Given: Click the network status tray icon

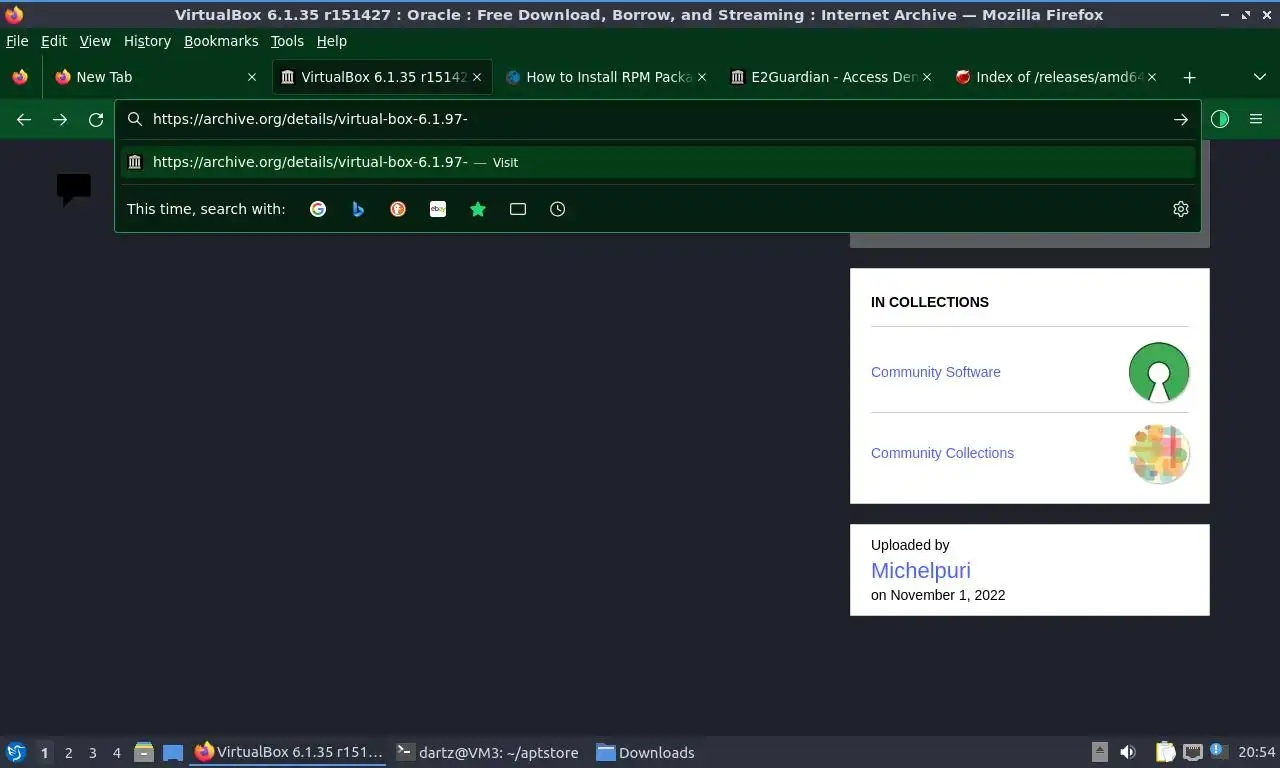Looking at the screenshot, I should point(1193,752).
